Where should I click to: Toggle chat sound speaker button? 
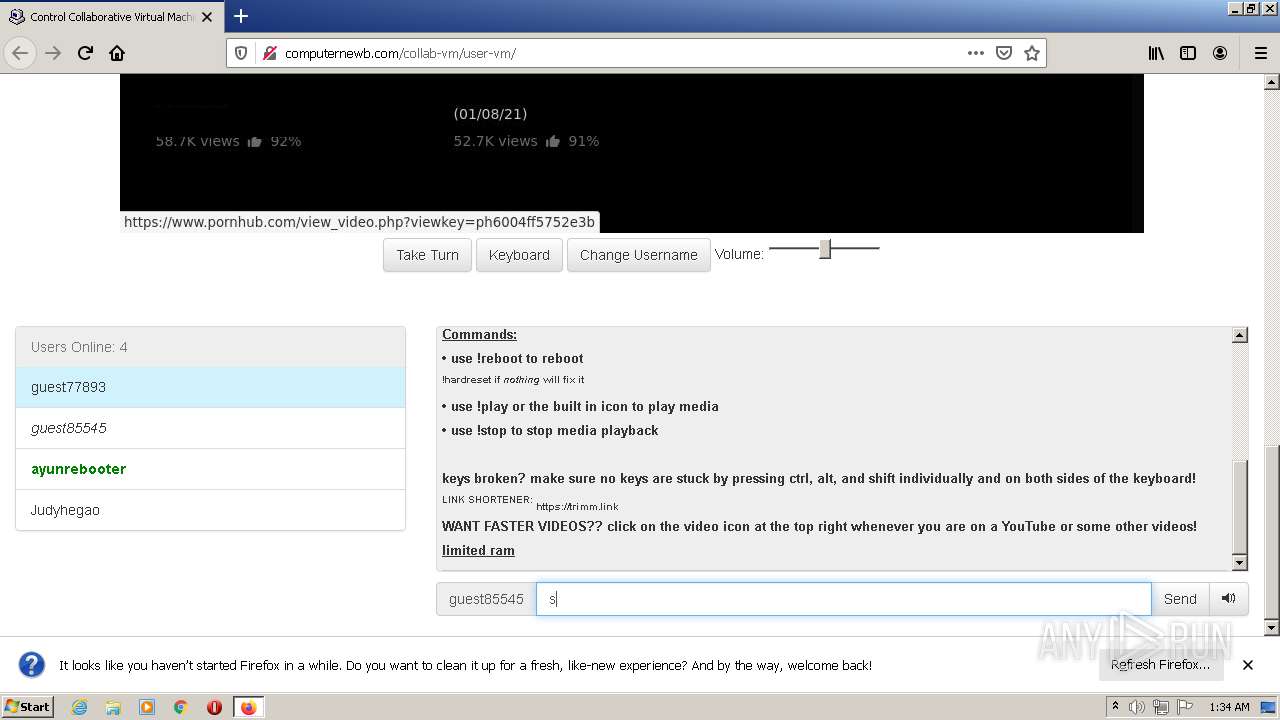[1229, 599]
